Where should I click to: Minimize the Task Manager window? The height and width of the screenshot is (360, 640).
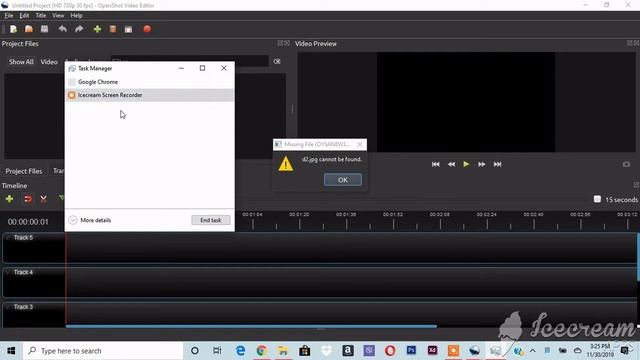(181, 68)
